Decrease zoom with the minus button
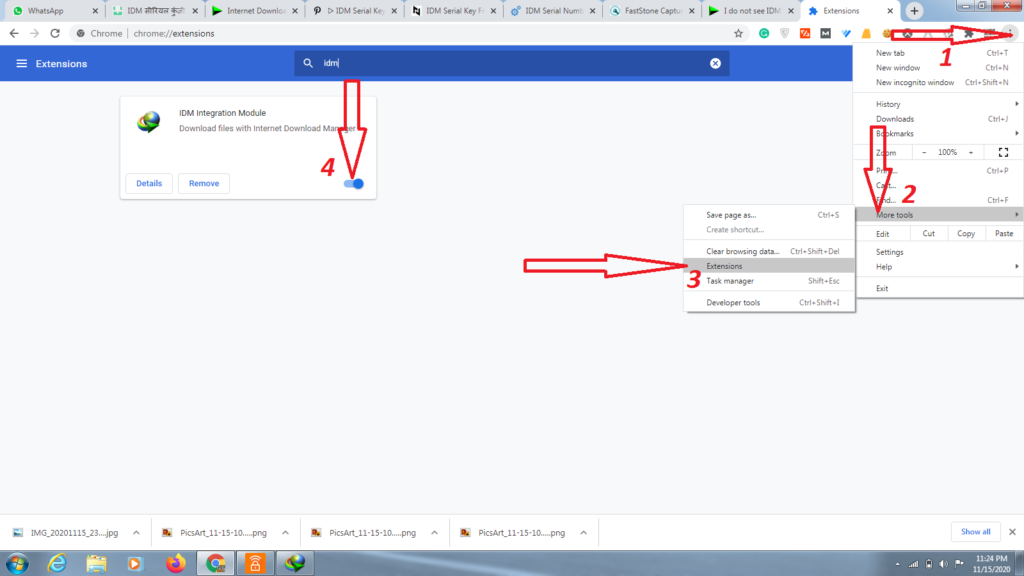The width and height of the screenshot is (1024, 576). (924, 153)
